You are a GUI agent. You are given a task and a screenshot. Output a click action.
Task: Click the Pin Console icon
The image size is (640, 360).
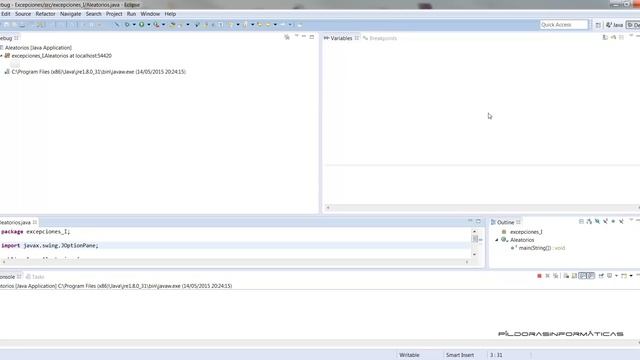pos(601,276)
